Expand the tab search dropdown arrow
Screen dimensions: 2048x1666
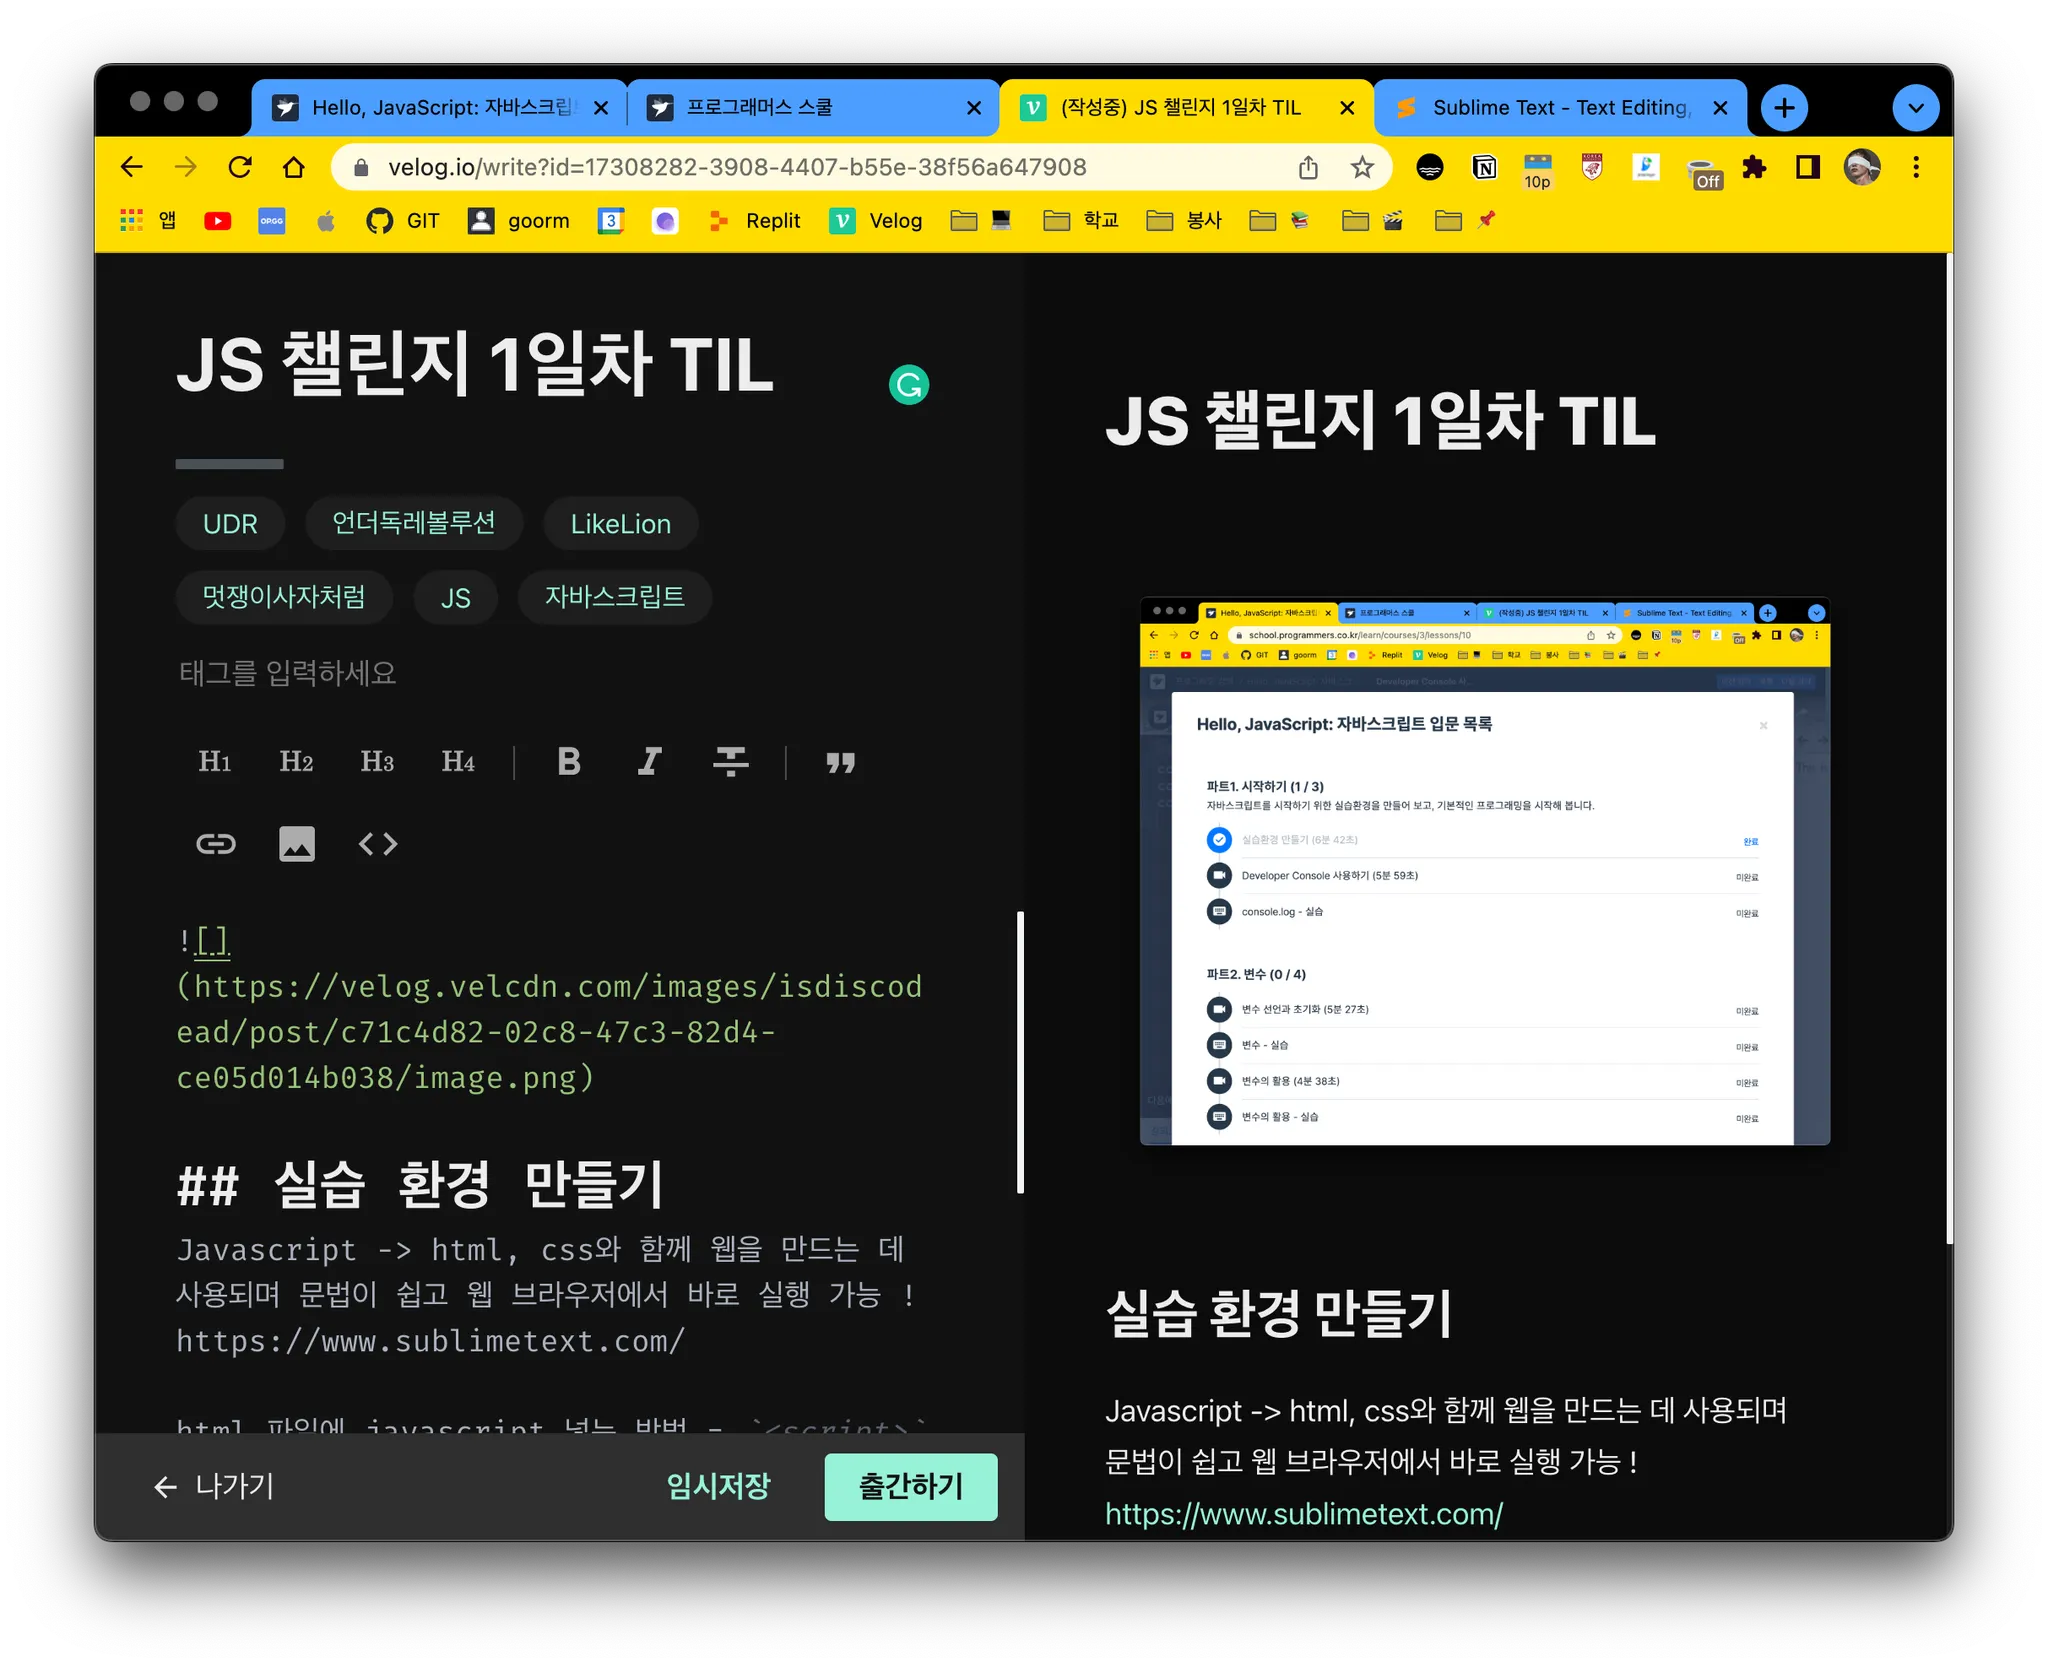pos(1915,108)
